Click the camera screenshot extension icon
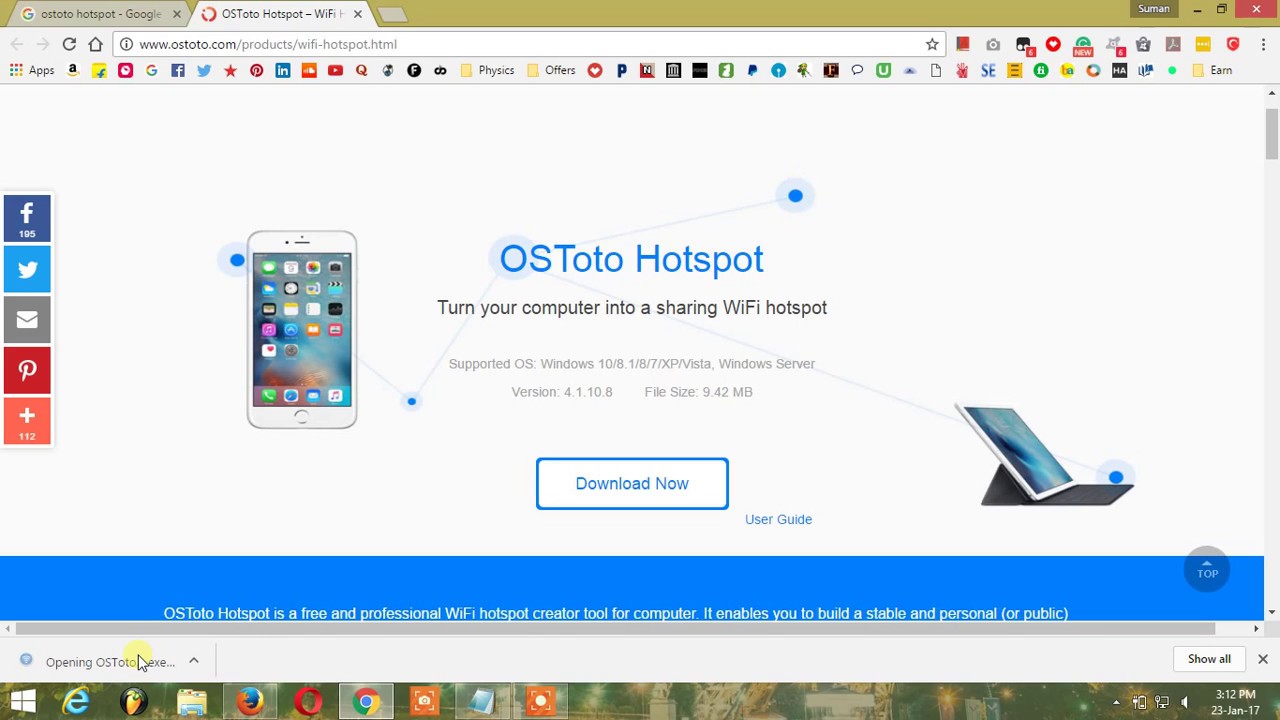This screenshot has height=720, width=1280. (x=993, y=44)
